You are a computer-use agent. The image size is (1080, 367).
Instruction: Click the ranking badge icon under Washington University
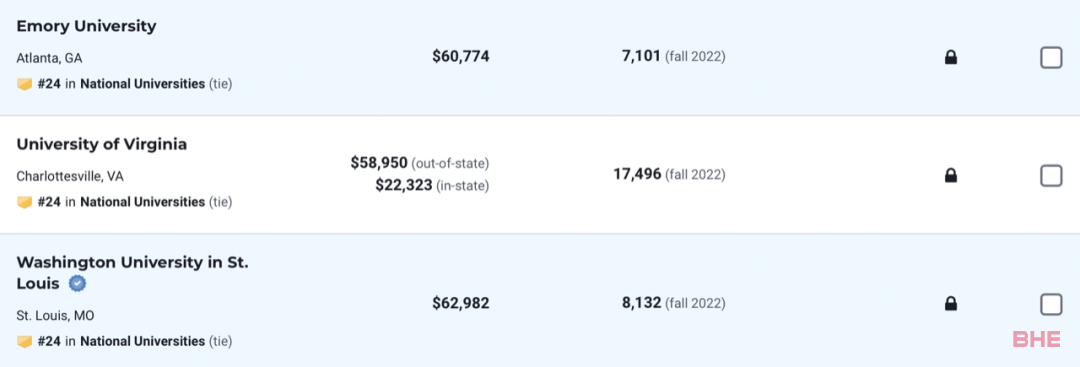(x=25, y=342)
